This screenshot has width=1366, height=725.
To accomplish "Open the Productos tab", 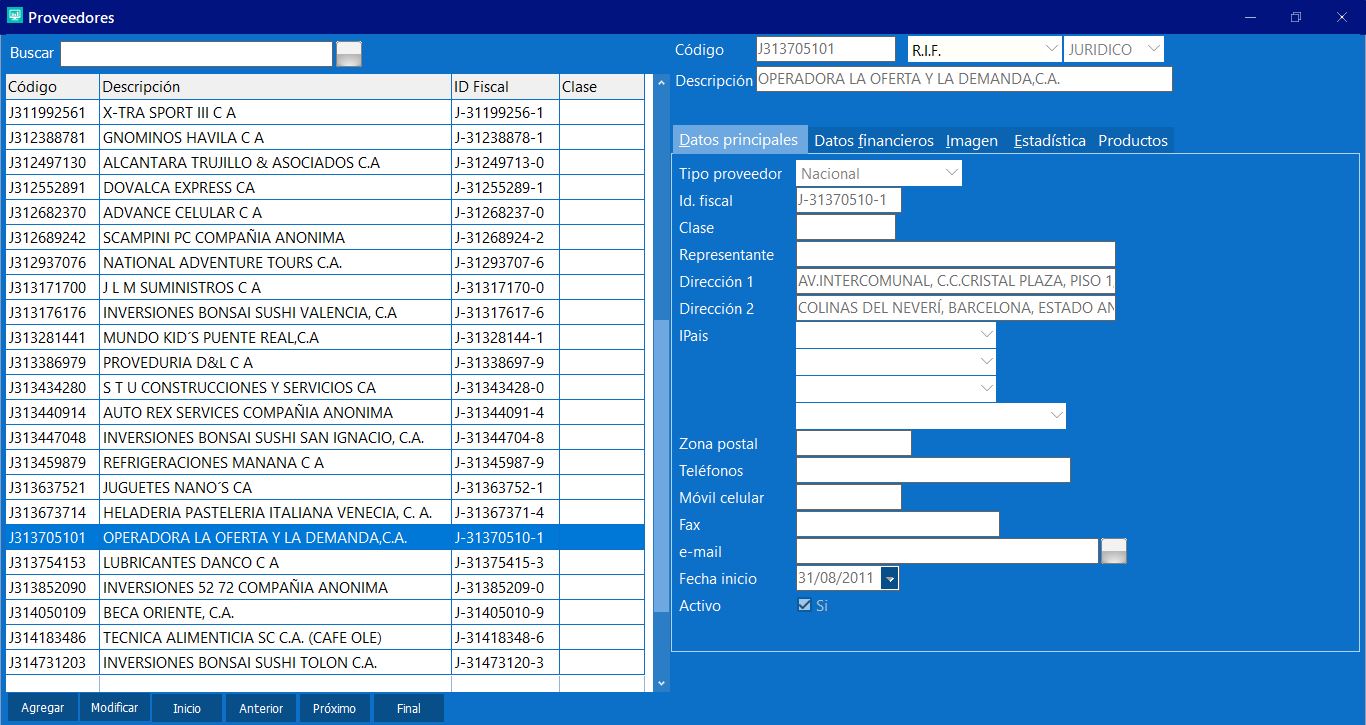I will [1133, 140].
